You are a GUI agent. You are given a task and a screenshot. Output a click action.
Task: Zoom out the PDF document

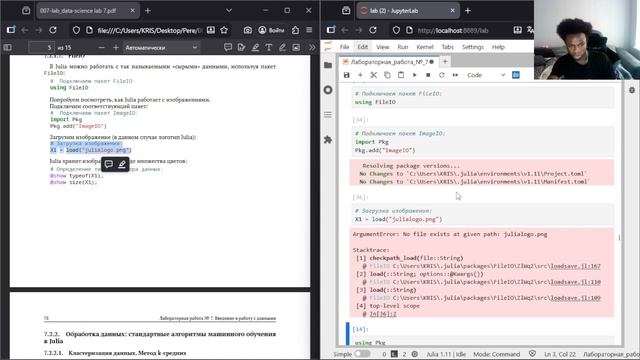coord(102,48)
